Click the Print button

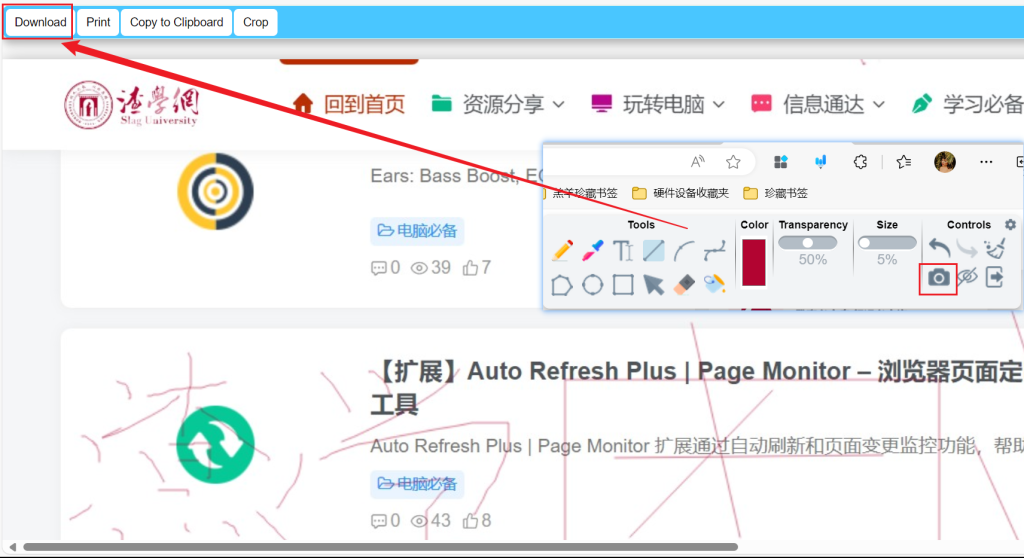(x=98, y=22)
